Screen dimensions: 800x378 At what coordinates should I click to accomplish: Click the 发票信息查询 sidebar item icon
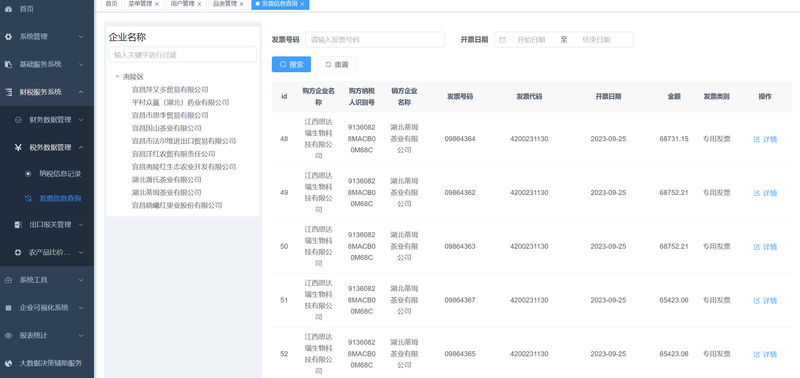click(x=28, y=198)
